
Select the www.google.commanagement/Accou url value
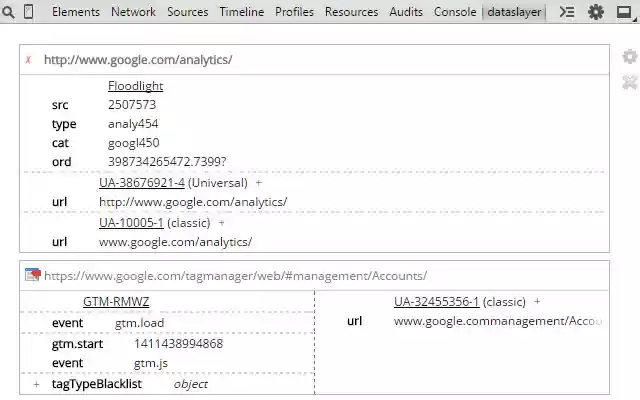coord(498,321)
